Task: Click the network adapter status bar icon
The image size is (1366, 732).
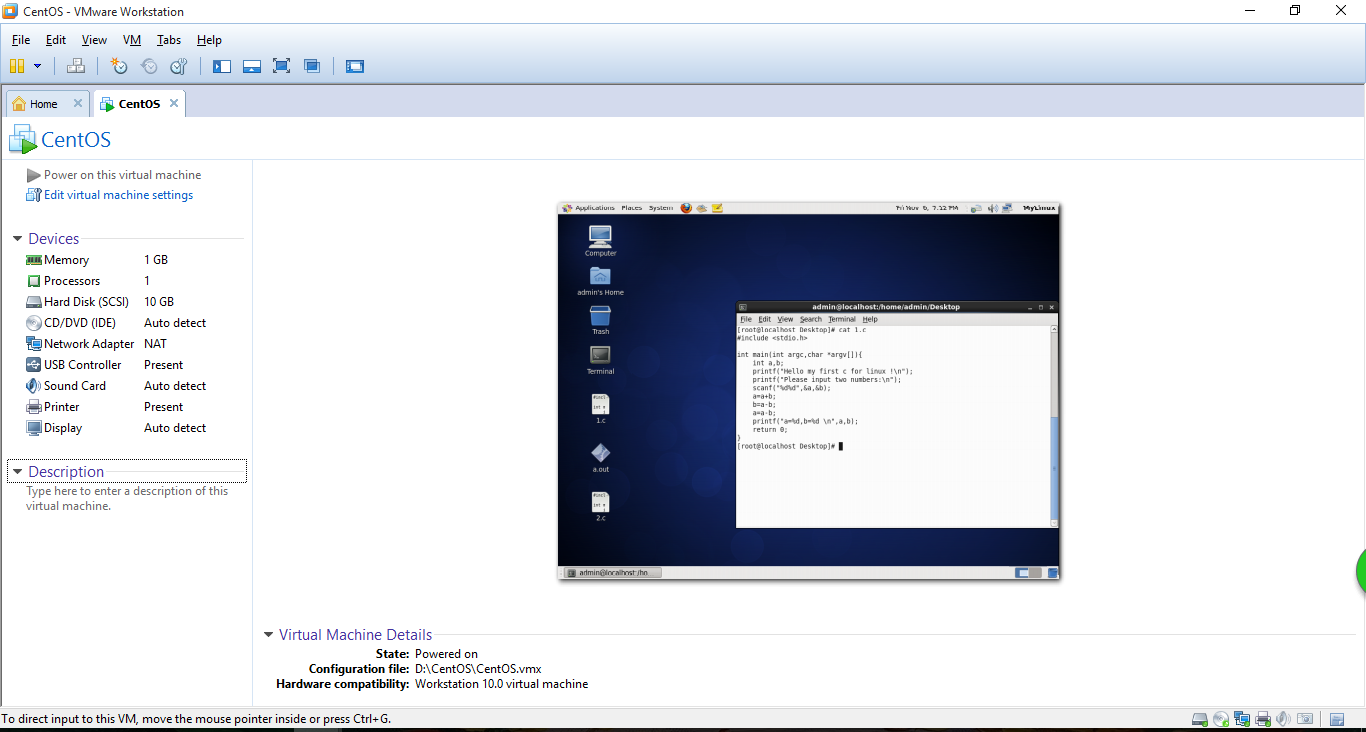Action: tap(1242, 719)
